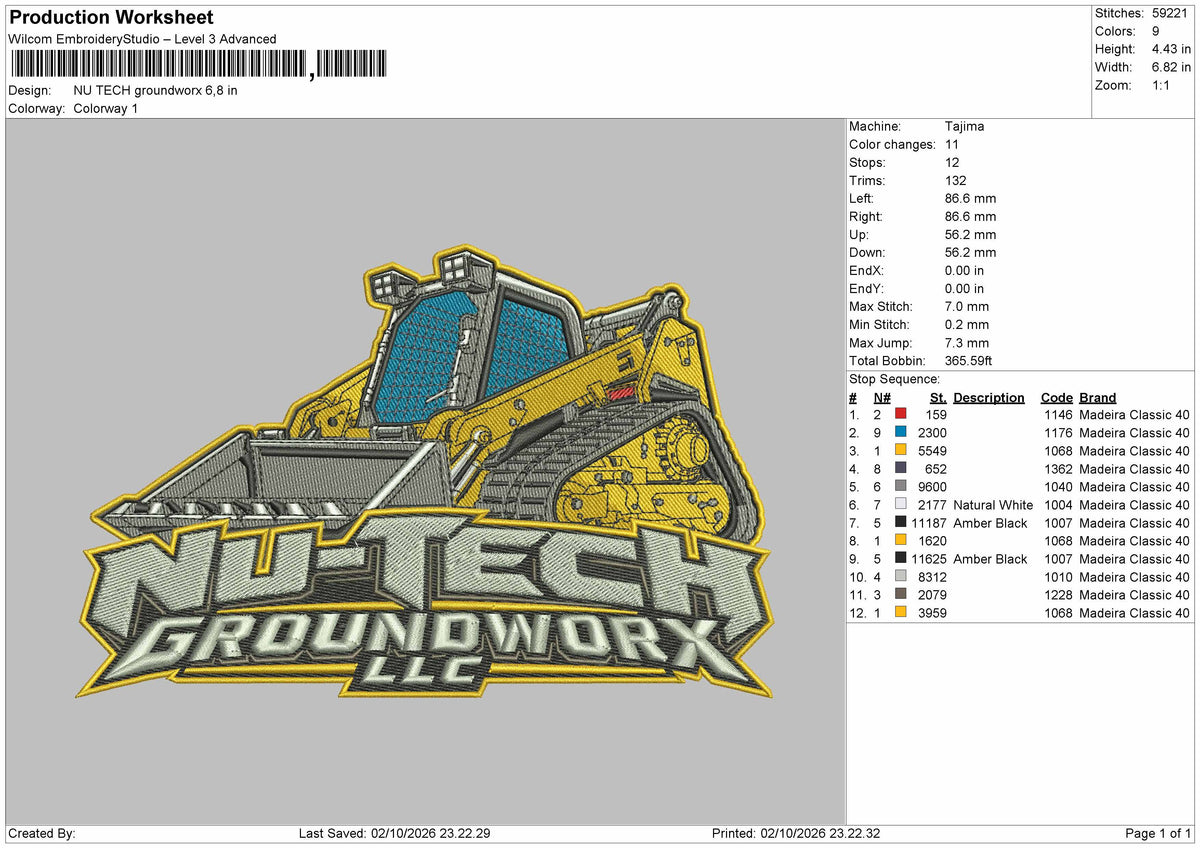This screenshot has height=848, width=1200.
Task: Select the yellow swatch in stop row 3
Action: click(x=901, y=451)
